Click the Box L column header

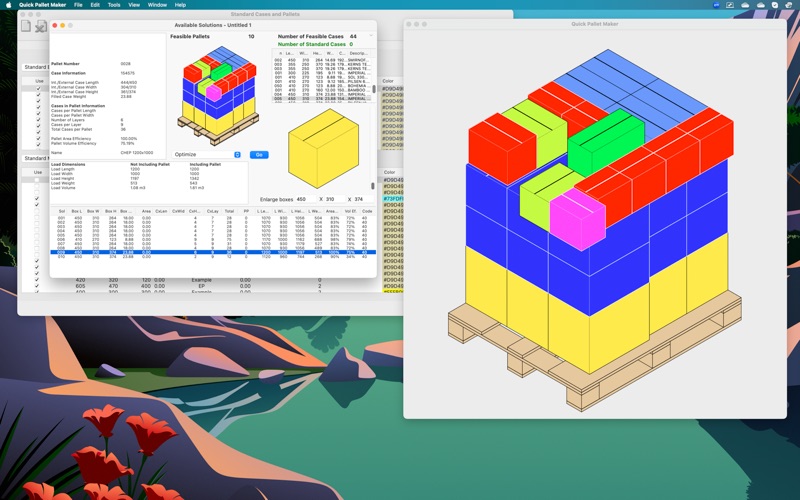pos(77,211)
